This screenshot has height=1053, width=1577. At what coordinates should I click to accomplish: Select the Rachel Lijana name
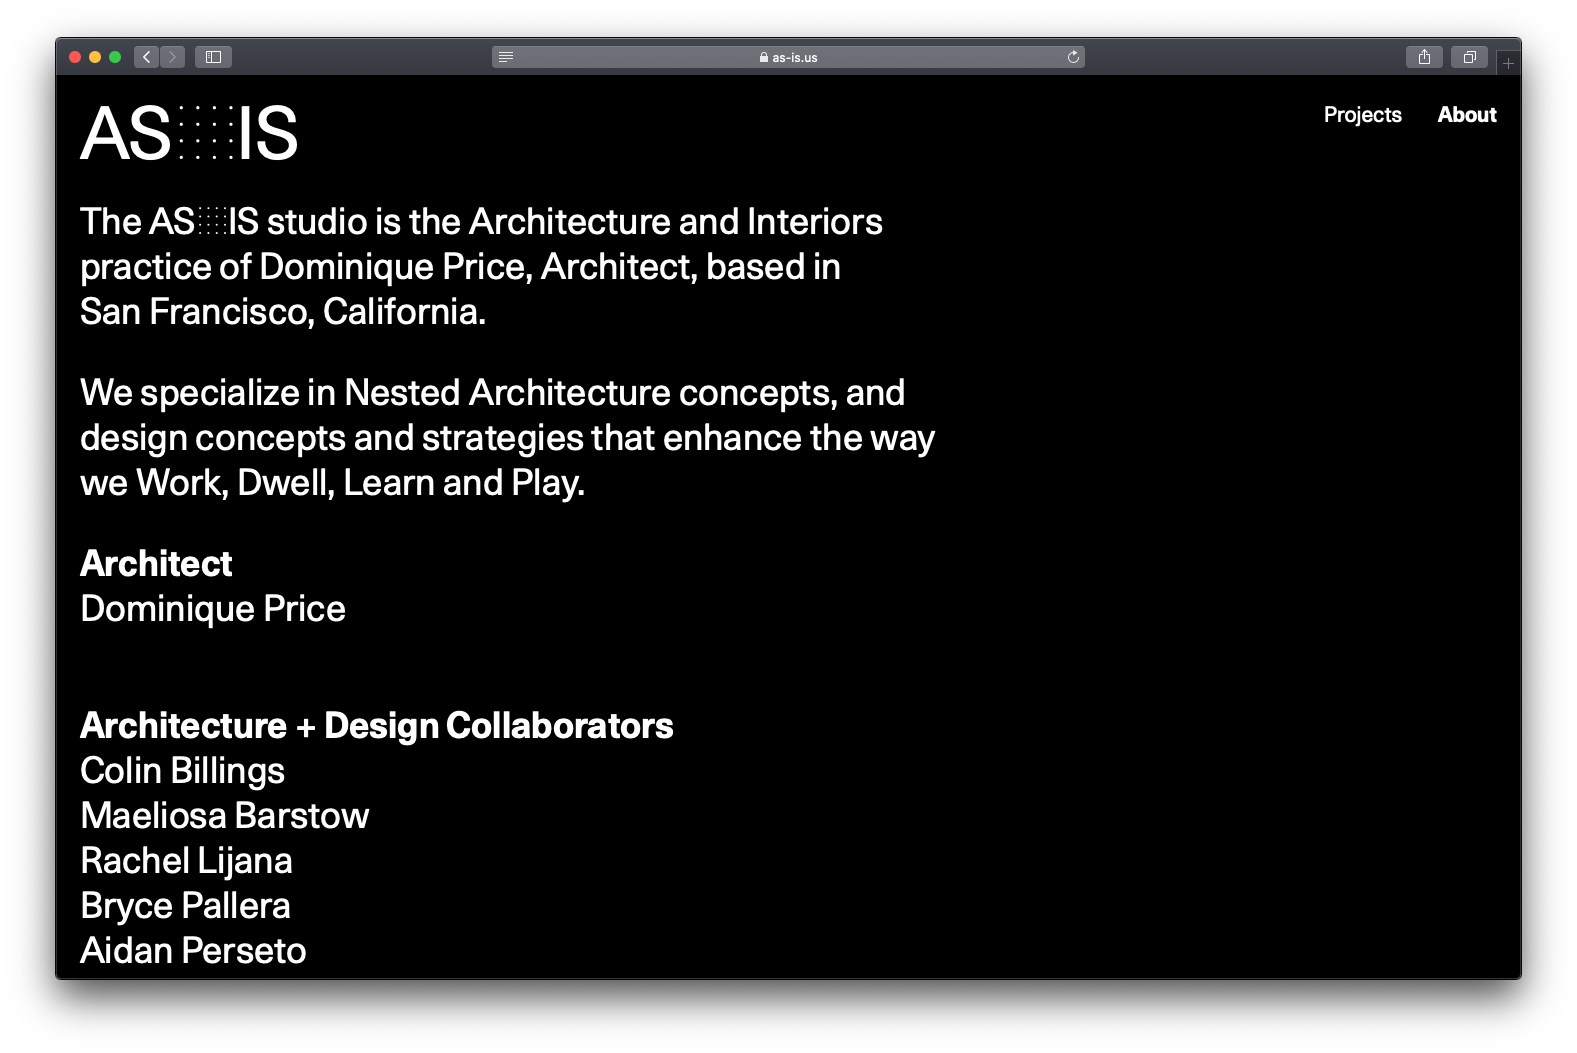(x=186, y=861)
